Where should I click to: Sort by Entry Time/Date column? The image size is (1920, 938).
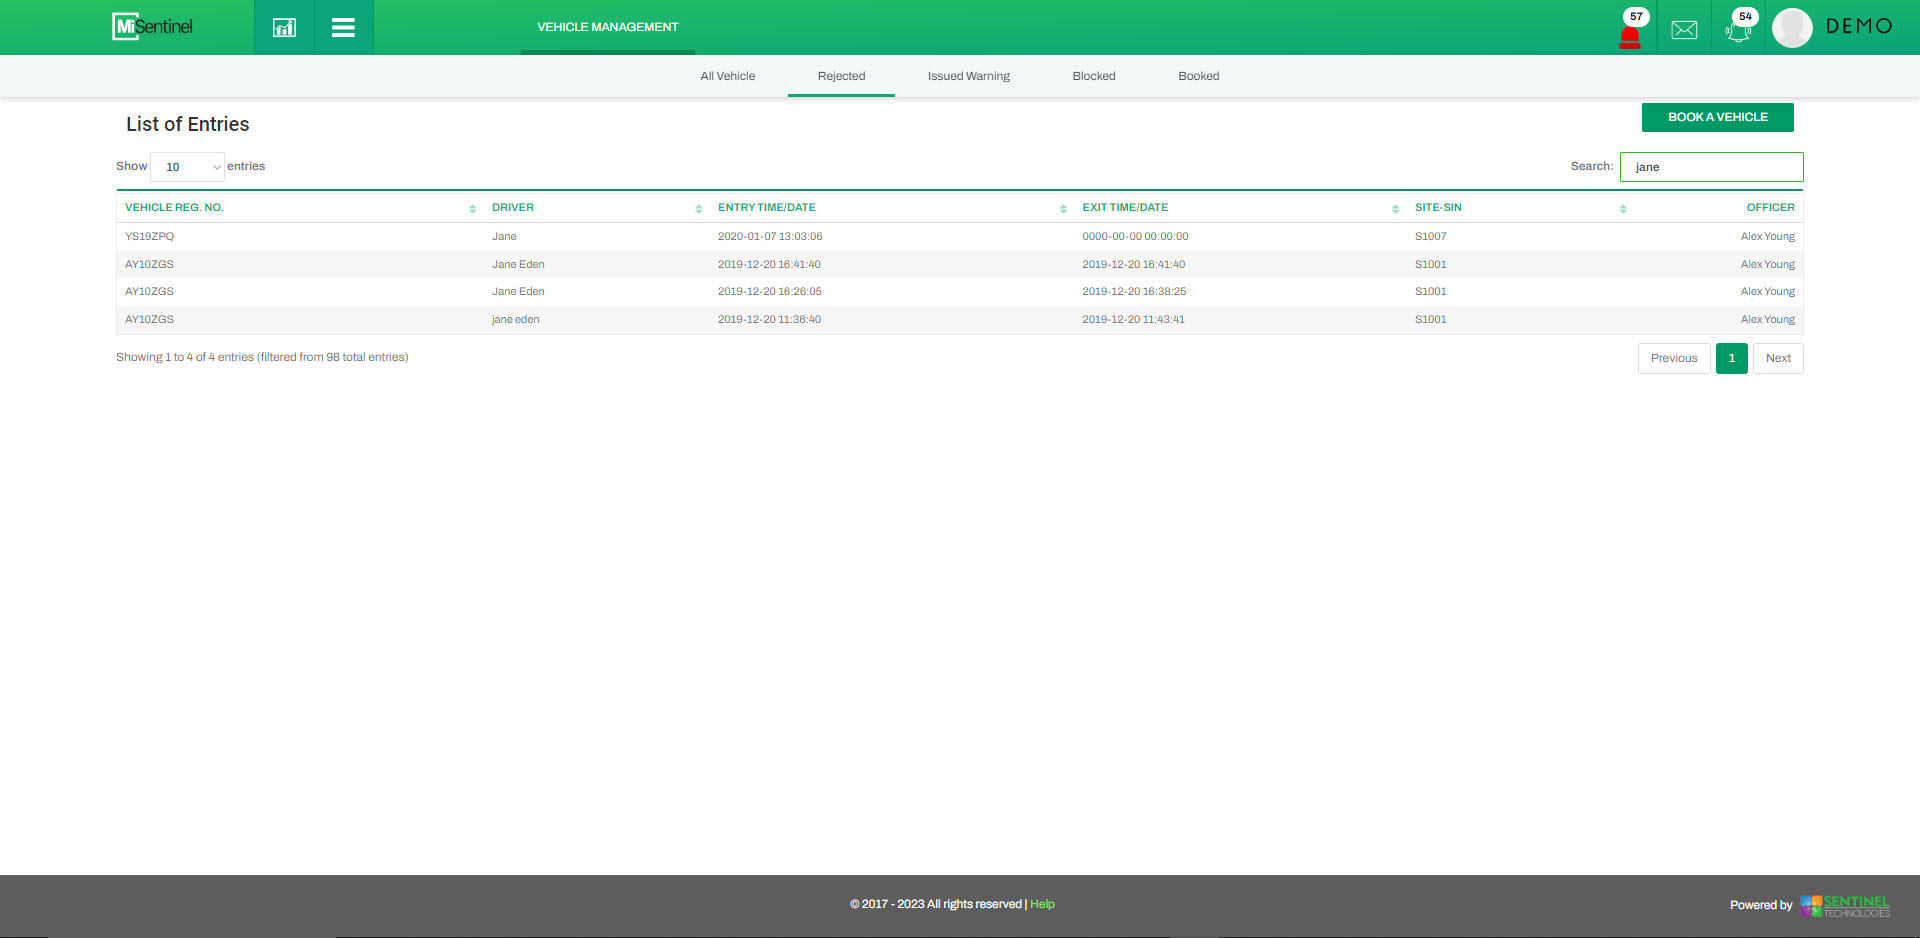tap(766, 208)
